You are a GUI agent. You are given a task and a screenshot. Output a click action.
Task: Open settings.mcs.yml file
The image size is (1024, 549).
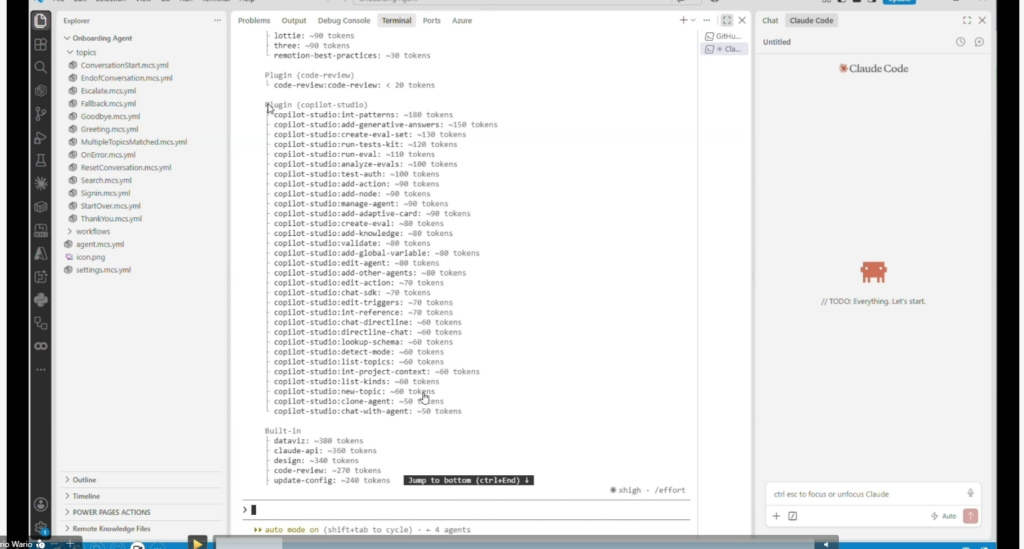(103, 270)
